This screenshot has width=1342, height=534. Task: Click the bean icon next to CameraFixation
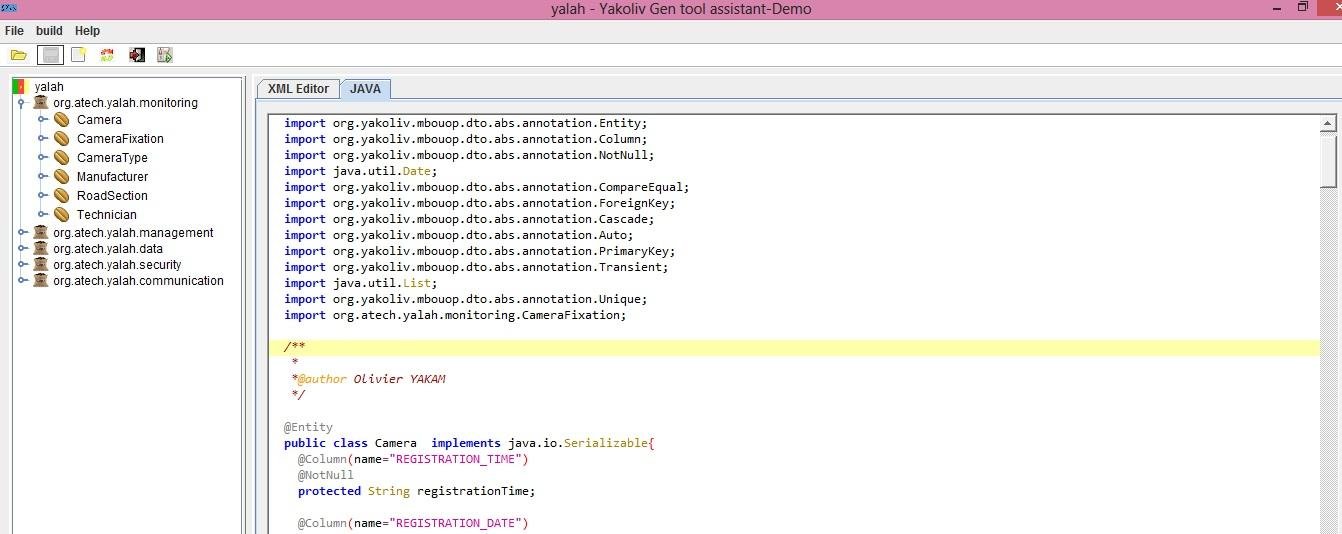coord(62,139)
